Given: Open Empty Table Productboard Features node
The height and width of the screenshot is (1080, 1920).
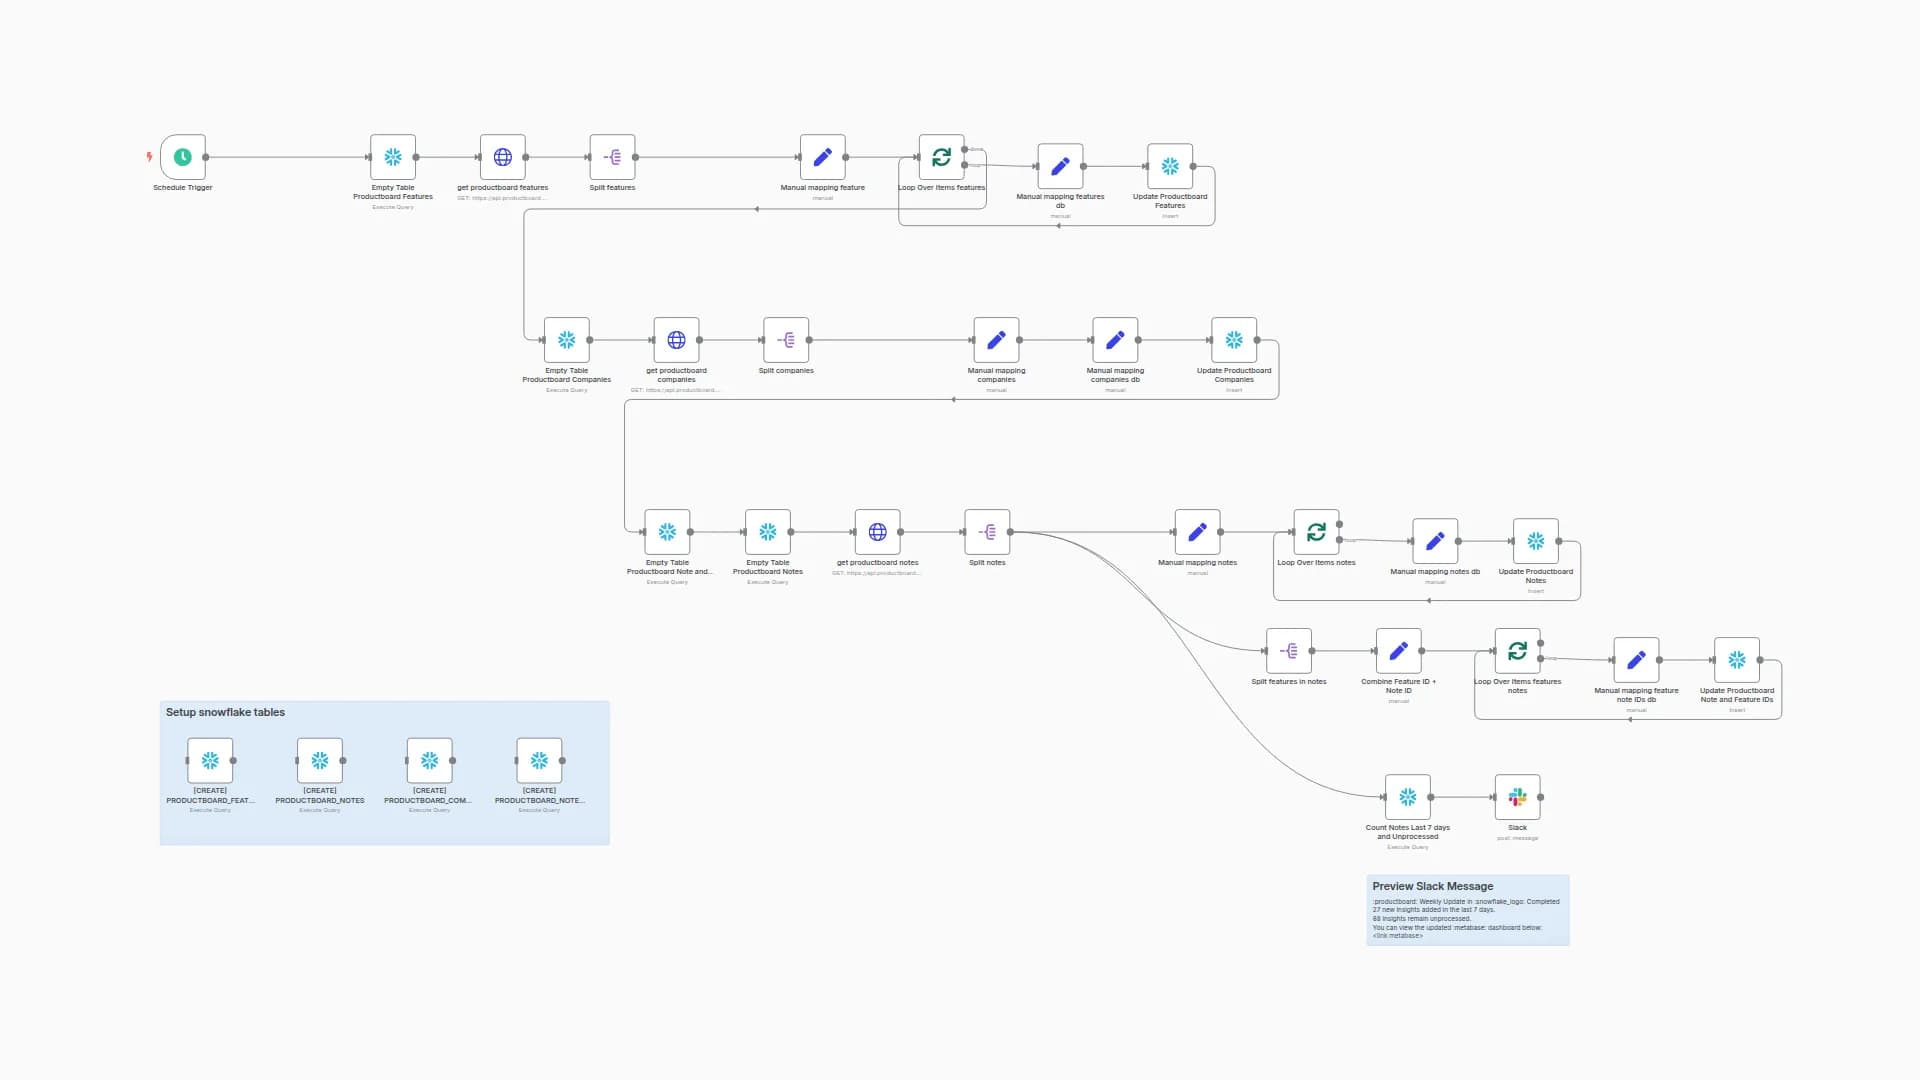Looking at the screenshot, I should pyautogui.click(x=393, y=157).
